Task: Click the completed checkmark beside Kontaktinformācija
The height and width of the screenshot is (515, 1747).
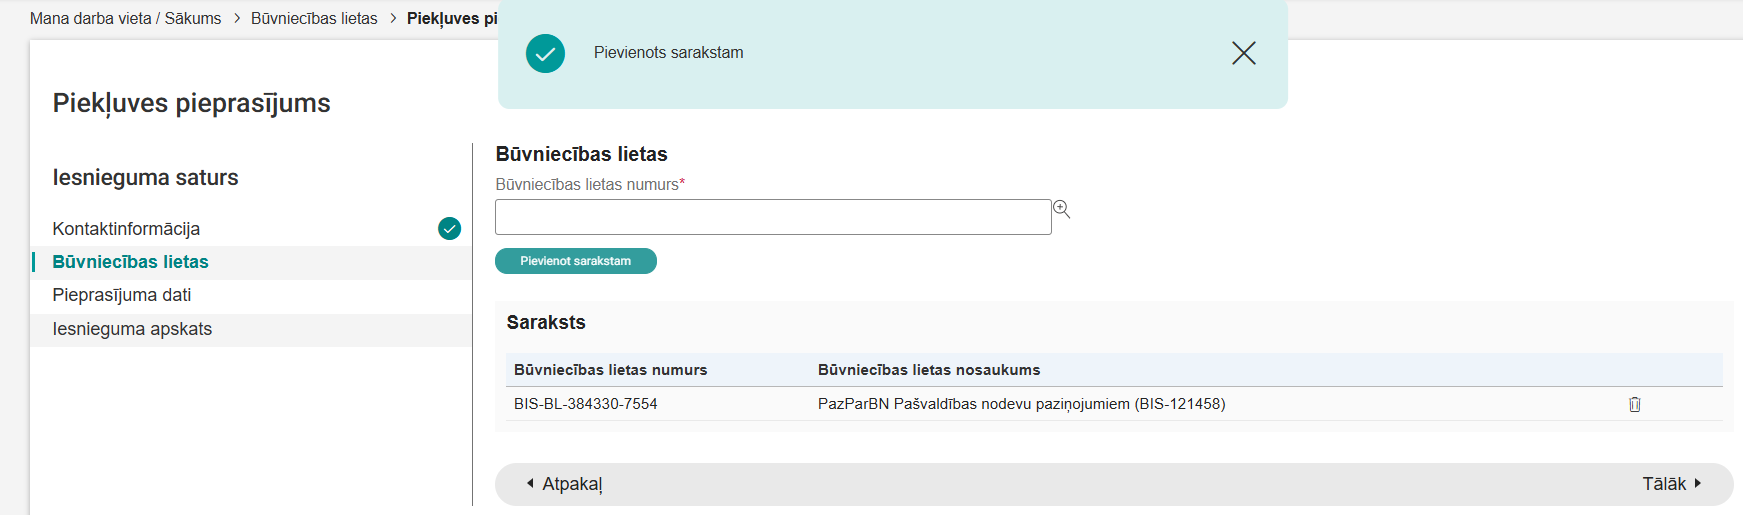Action: pyautogui.click(x=449, y=229)
